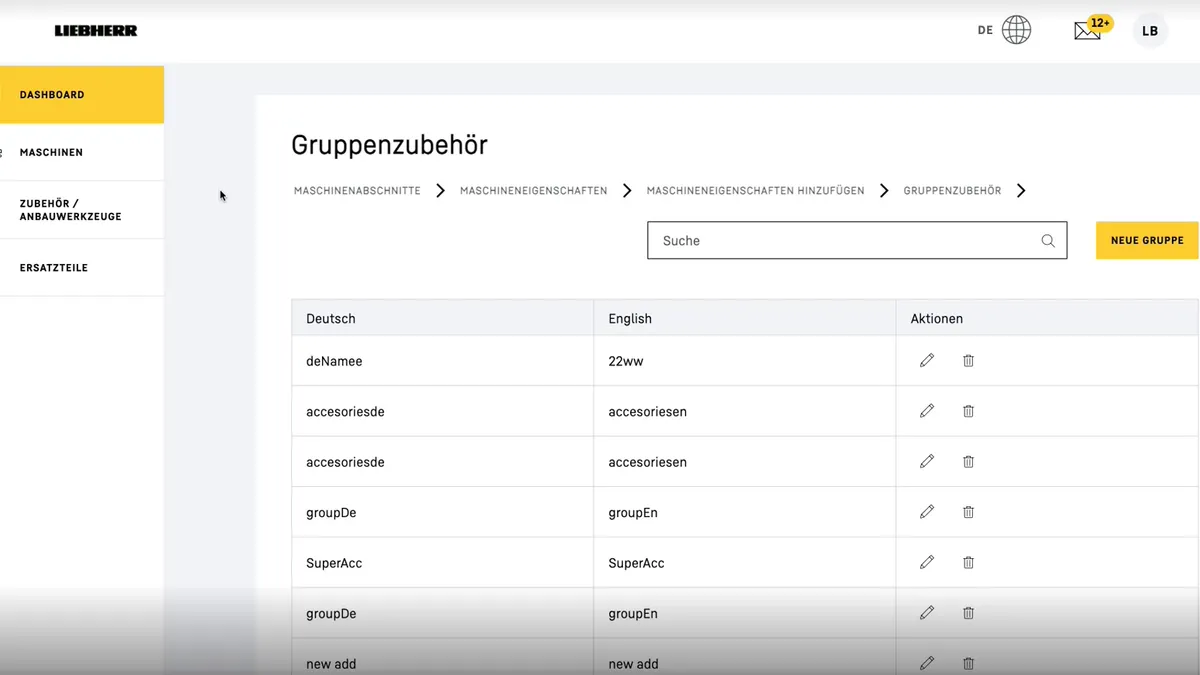Open Maschineneigenschaften hinzufügen breadcrumb link
The height and width of the screenshot is (675, 1200).
[x=754, y=190]
